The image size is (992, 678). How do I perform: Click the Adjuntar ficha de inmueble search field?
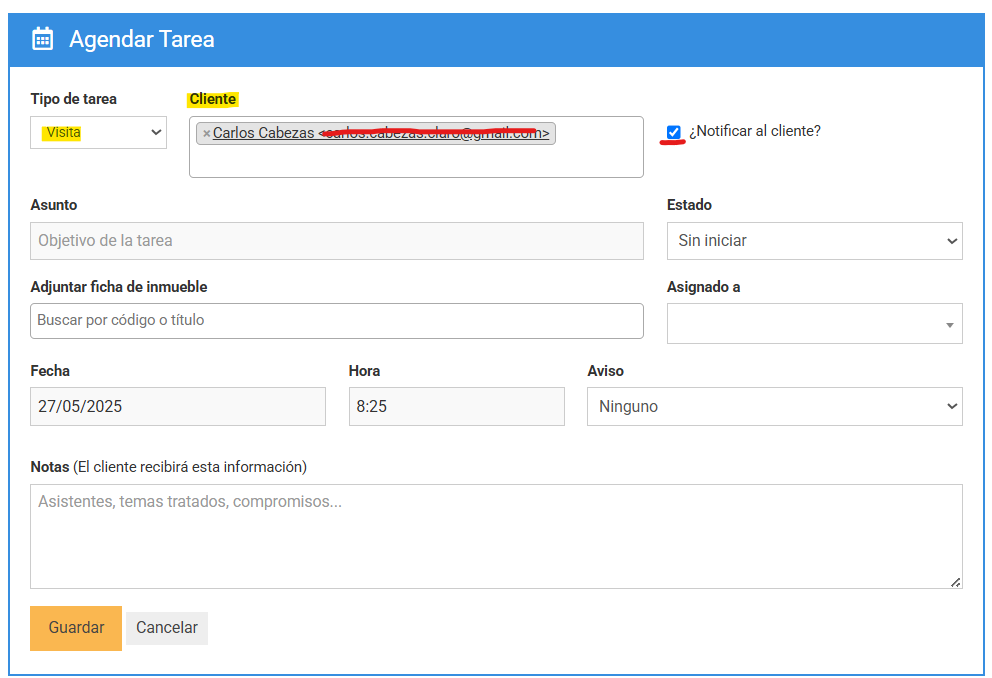(x=336, y=321)
